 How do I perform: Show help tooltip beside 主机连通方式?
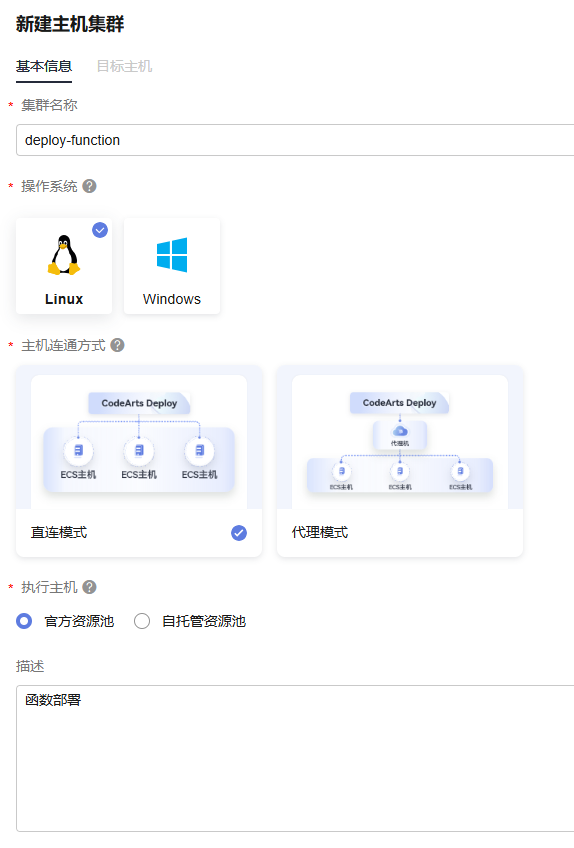pyautogui.click(x=117, y=345)
